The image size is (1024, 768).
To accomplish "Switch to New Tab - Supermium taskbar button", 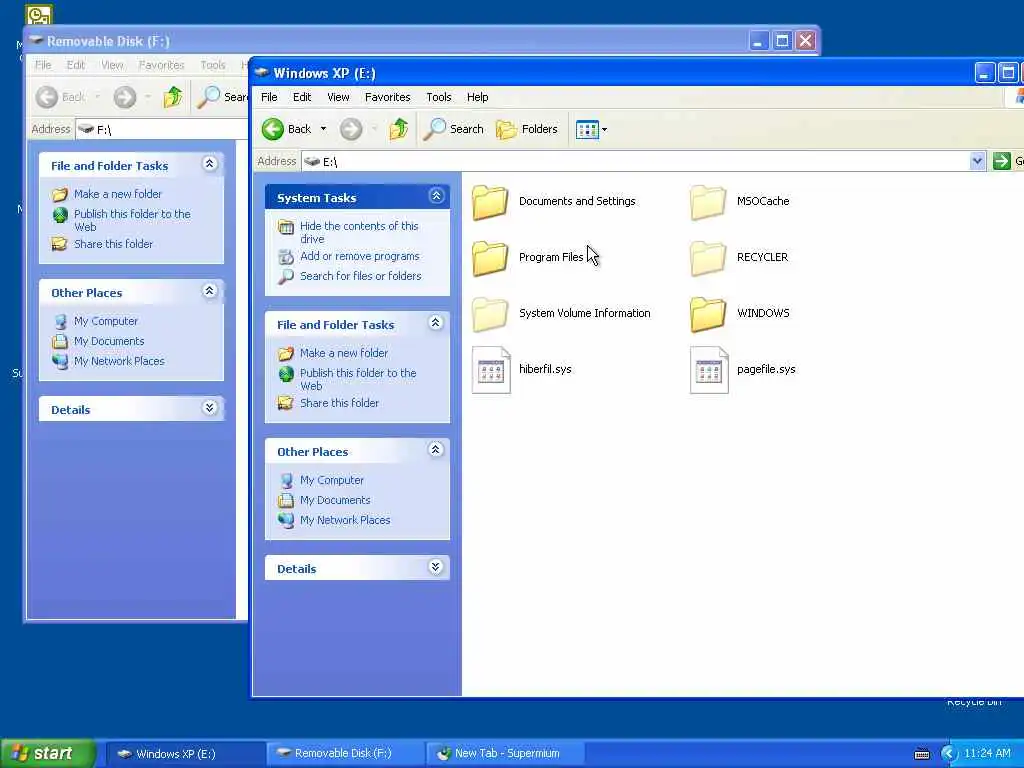I will [x=505, y=754].
